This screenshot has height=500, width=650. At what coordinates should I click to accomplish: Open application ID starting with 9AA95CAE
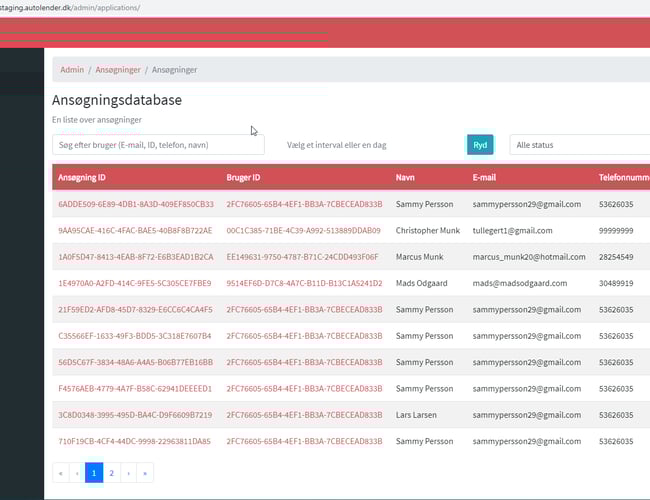(135, 230)
